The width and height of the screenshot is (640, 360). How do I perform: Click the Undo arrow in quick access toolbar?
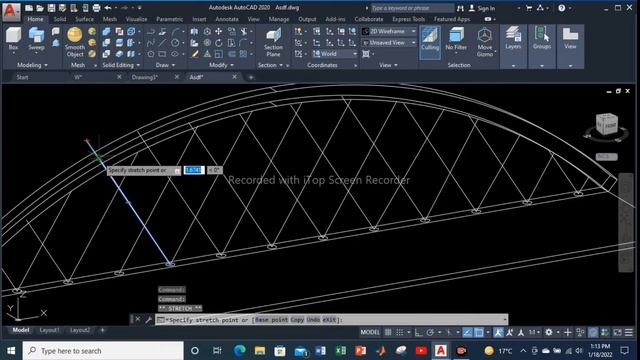pyautogui.click(x=108, y=8)
